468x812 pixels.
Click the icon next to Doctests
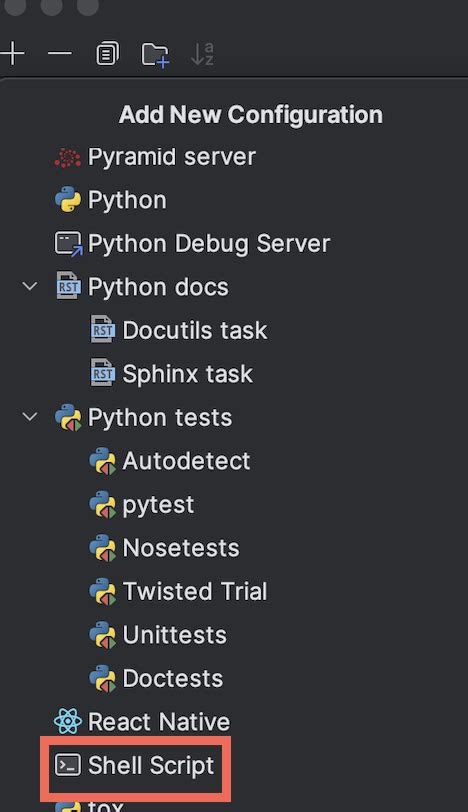tap(102, 679)
